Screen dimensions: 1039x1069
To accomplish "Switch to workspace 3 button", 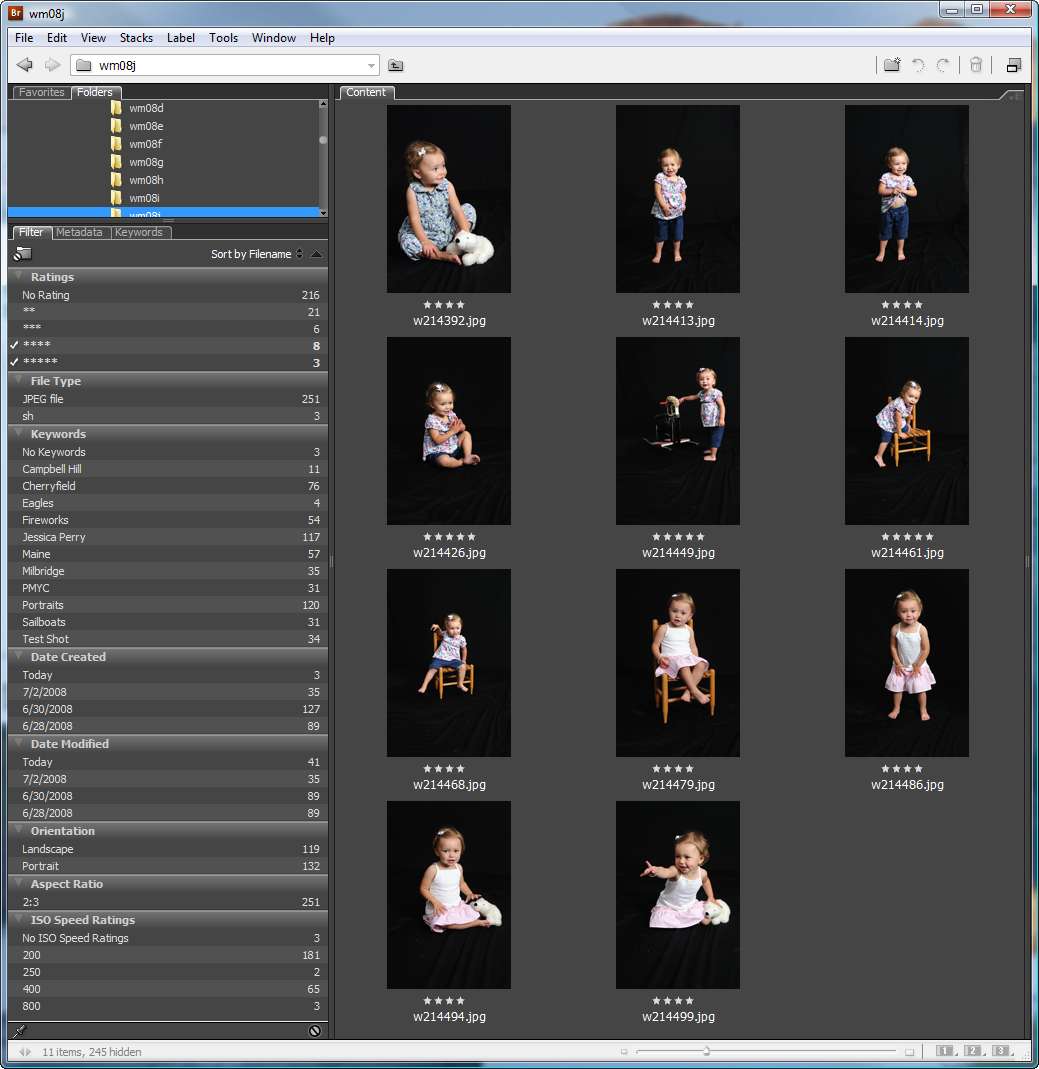I will (1002, 1051).
